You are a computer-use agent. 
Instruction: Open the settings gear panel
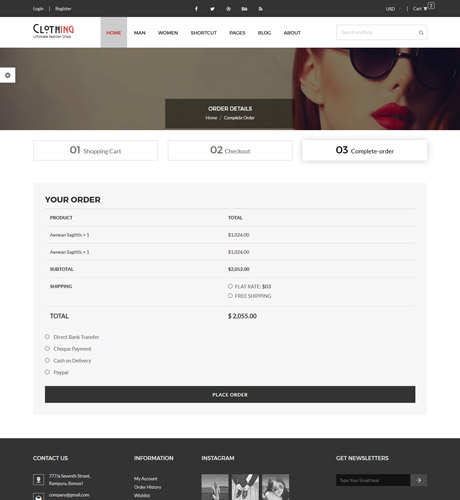[8, 75]
